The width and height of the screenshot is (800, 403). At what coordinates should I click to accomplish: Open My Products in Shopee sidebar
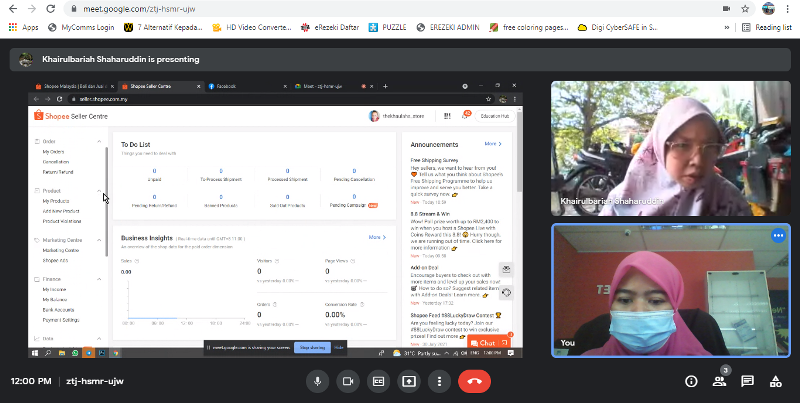[56, 201]
